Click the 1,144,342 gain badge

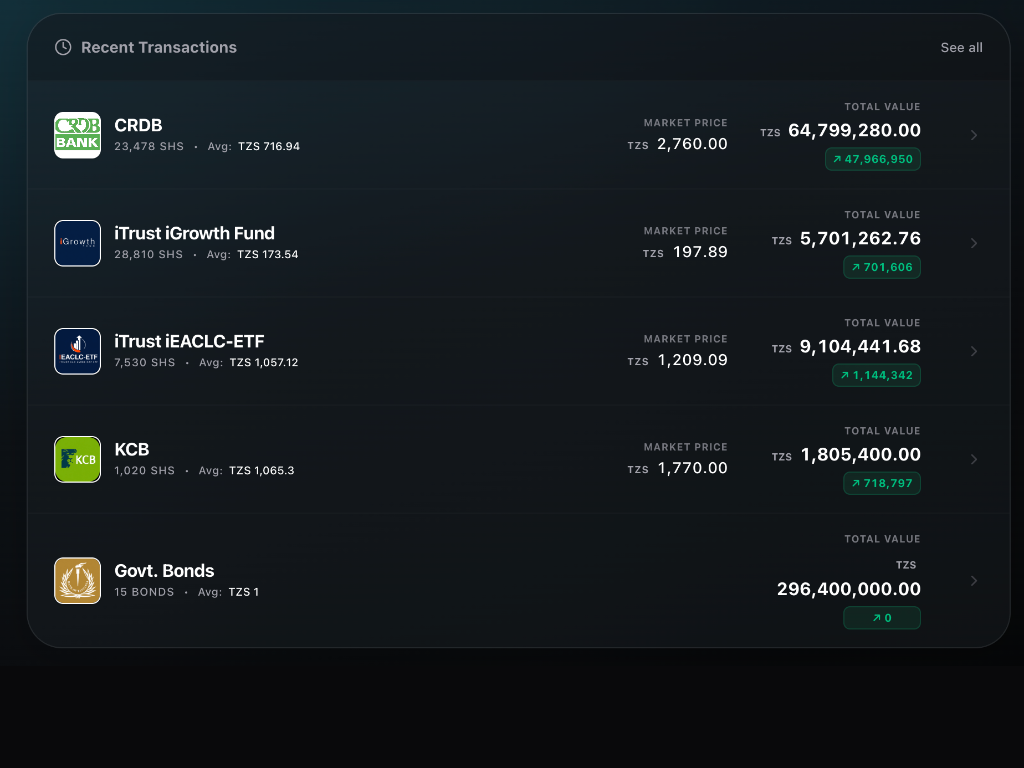tap(876, 376)
